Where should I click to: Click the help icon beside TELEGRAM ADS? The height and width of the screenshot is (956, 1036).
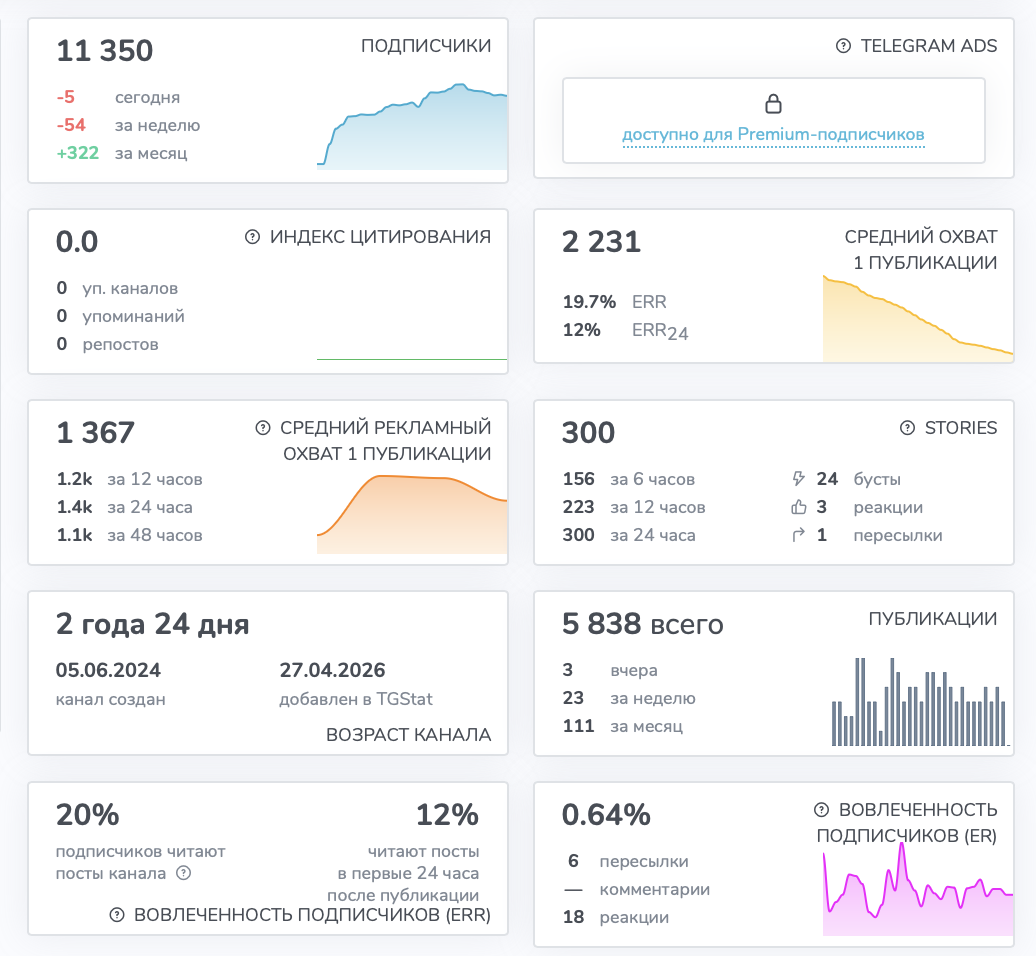pos(843,46)
